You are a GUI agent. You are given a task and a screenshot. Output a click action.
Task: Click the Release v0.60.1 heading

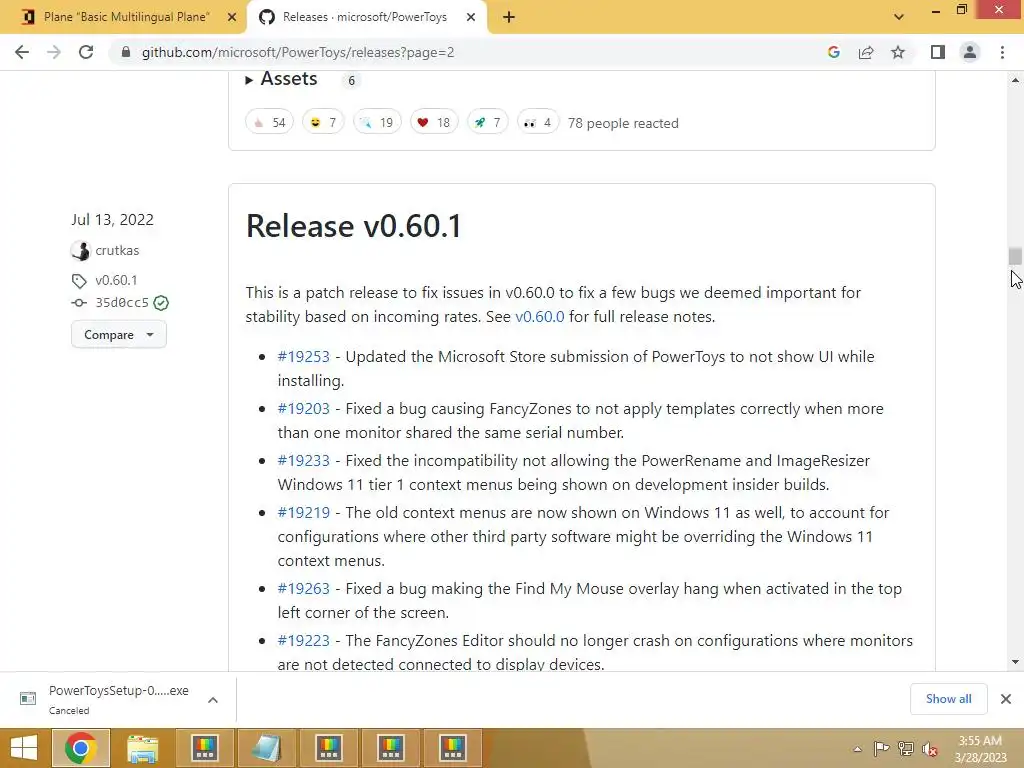pos(353,226)
